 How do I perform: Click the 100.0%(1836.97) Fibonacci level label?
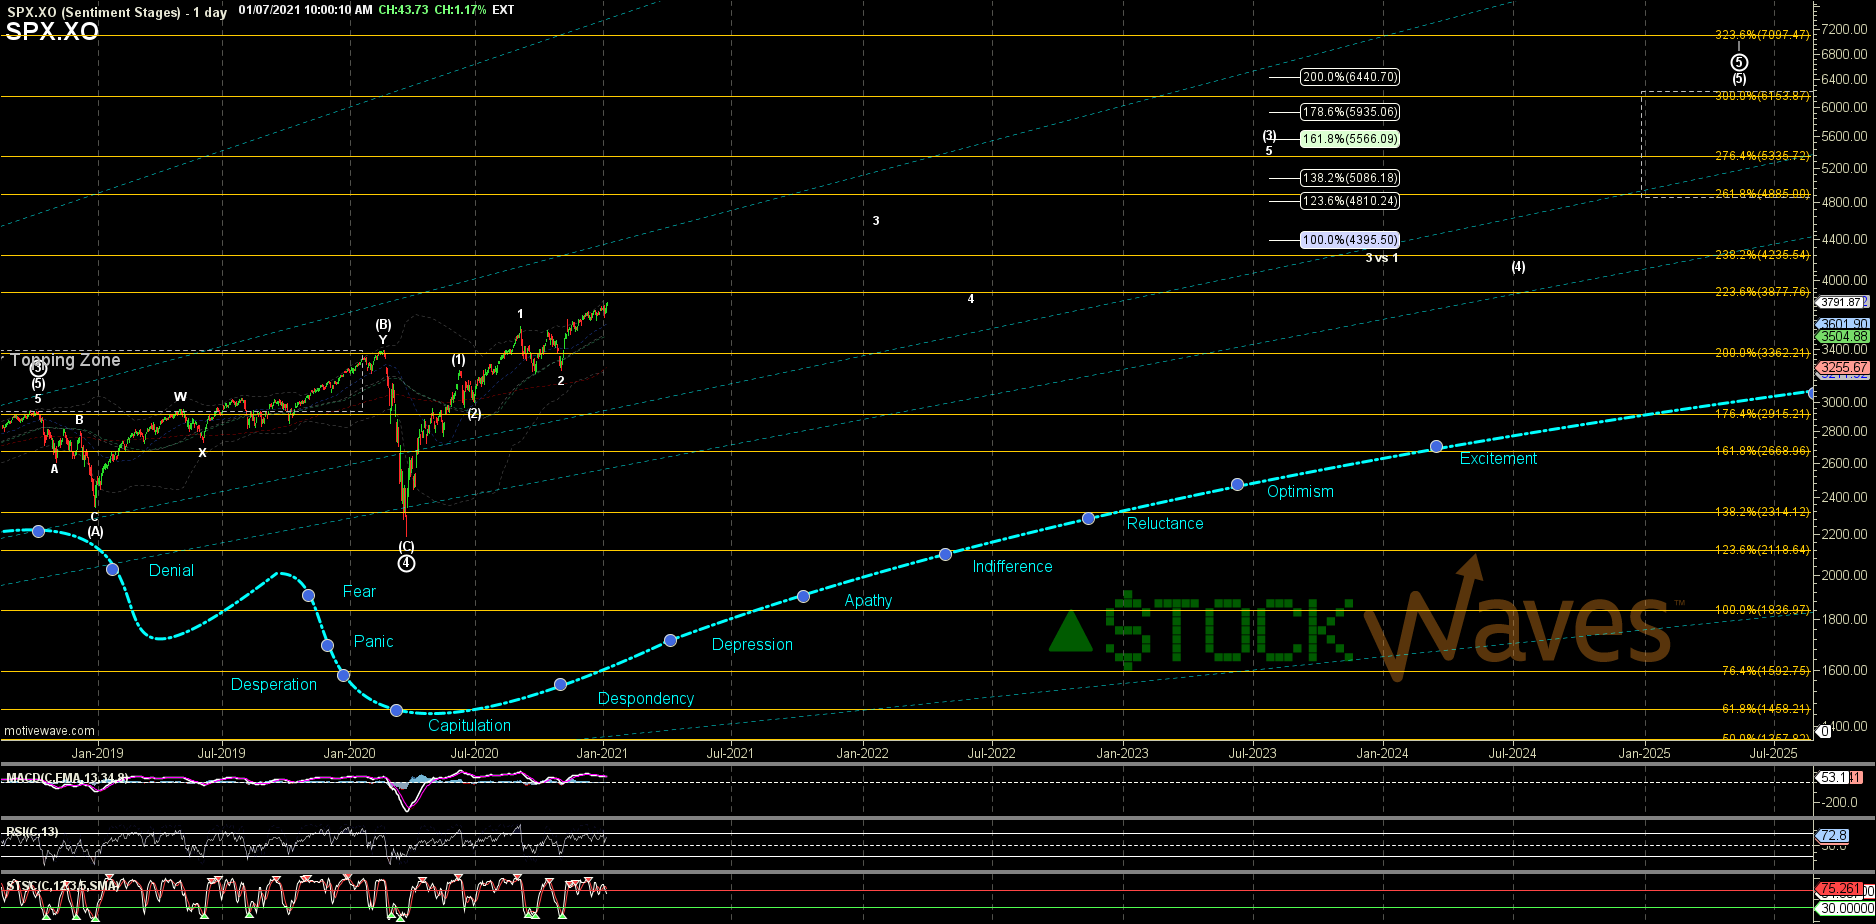pyautogui.click(x=1762, y=609)
